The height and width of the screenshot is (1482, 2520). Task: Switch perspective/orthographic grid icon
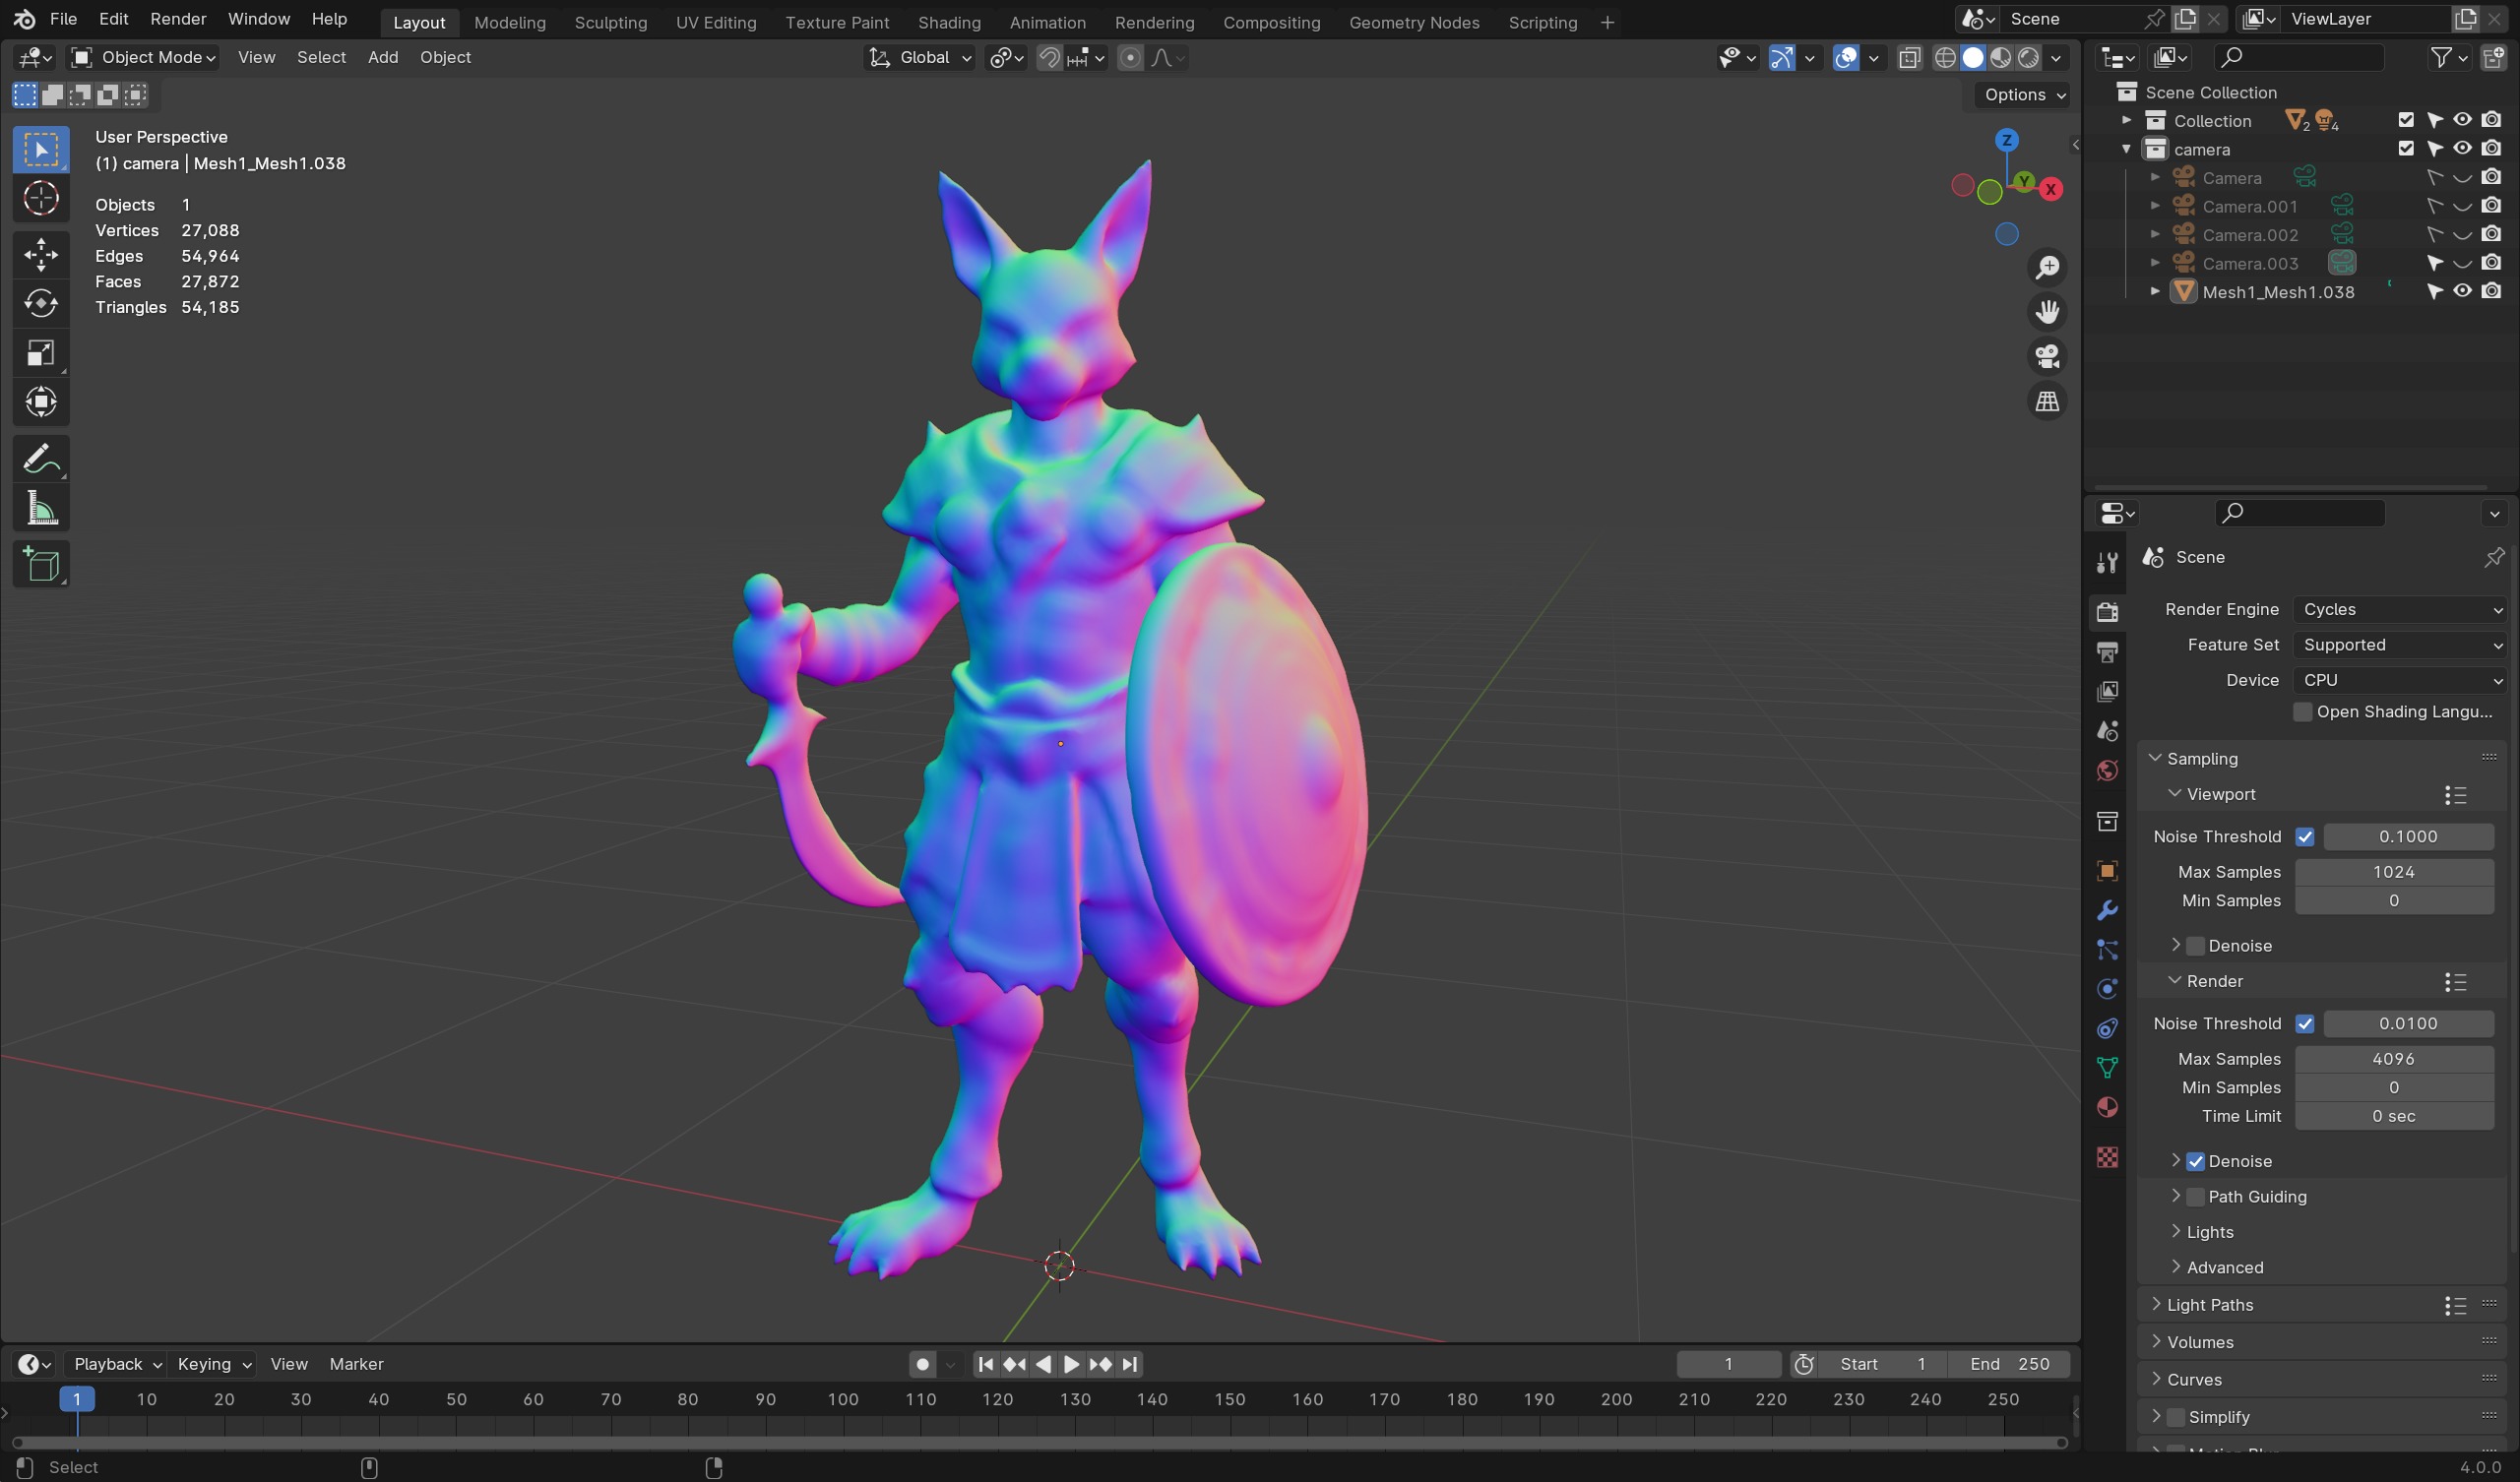[2047, 402]
